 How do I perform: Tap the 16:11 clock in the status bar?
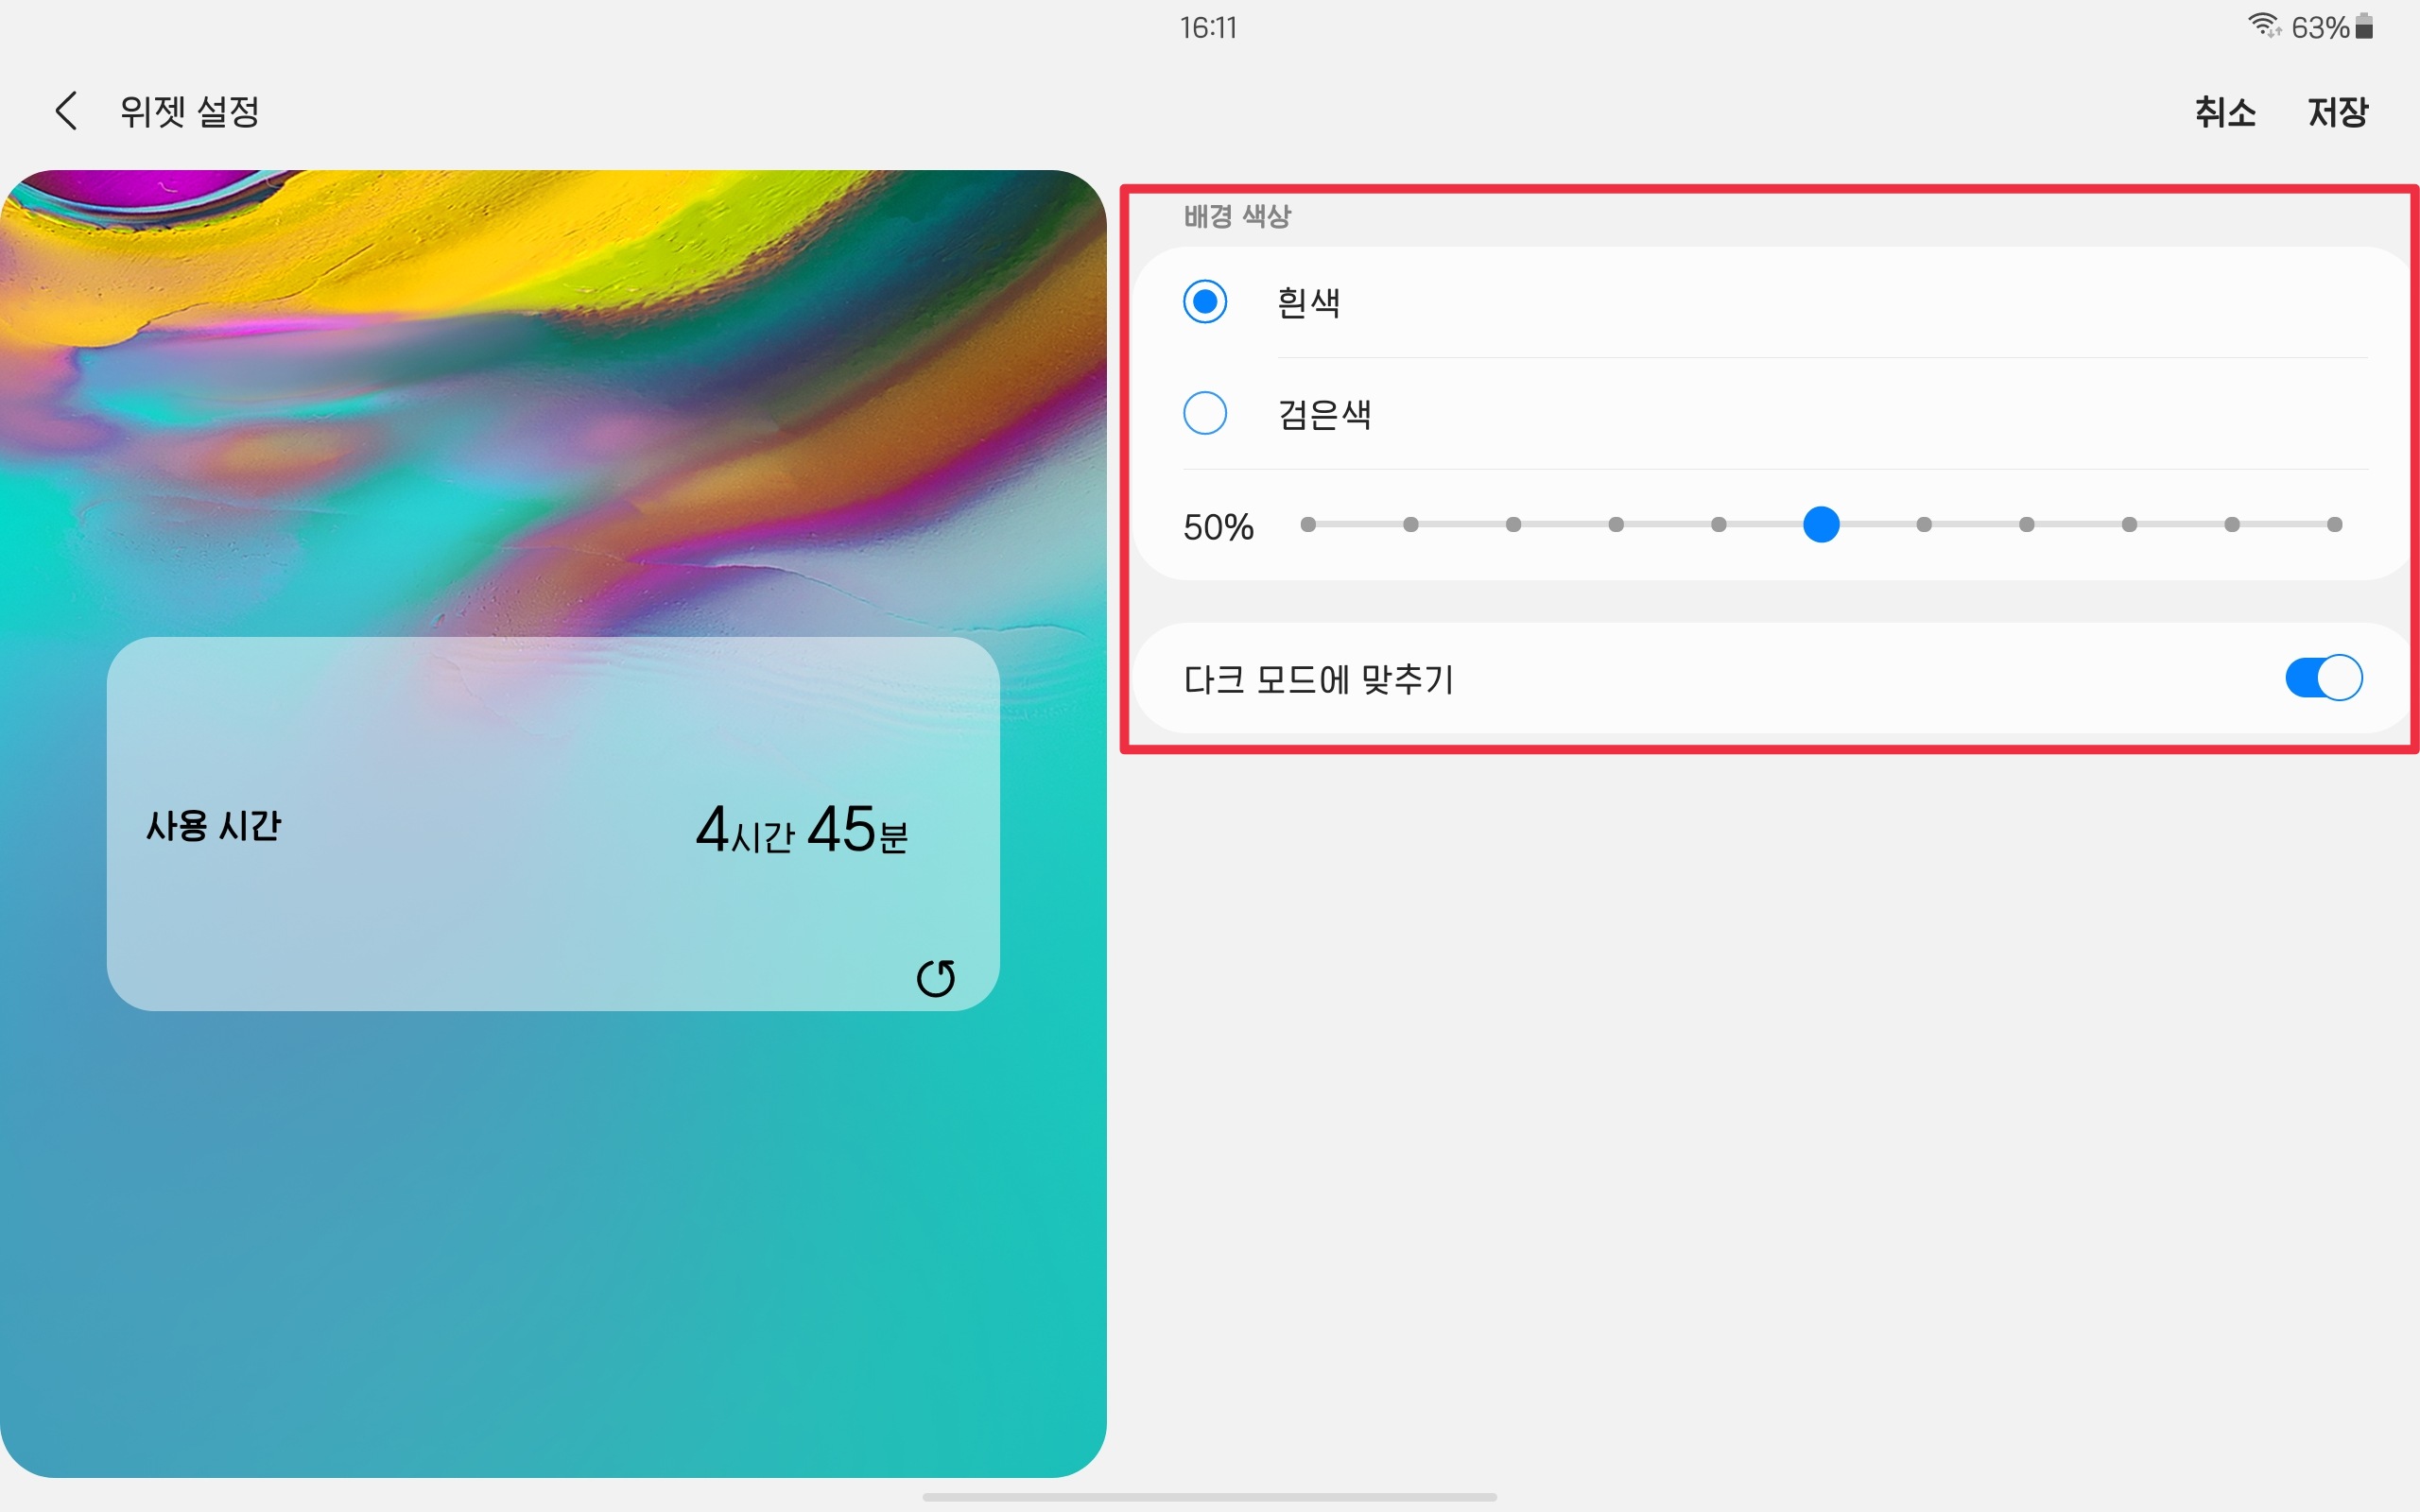(x=1208, y=27)
